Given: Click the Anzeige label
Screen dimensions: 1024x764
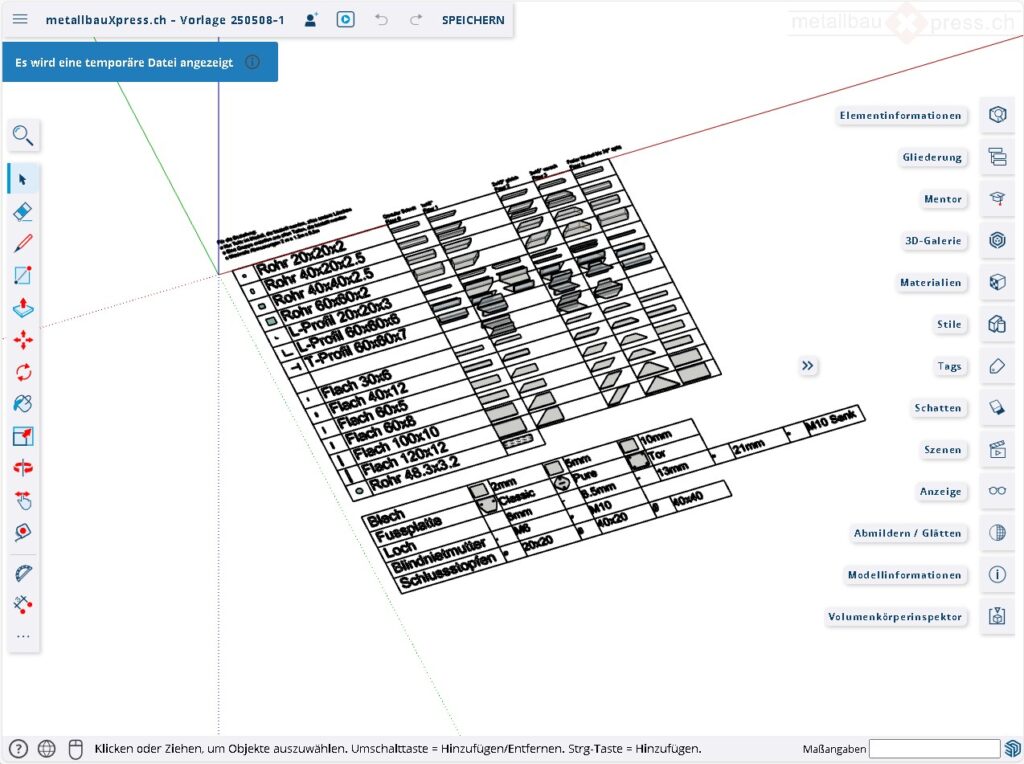Looking at the screenshot, I should 940,492.
